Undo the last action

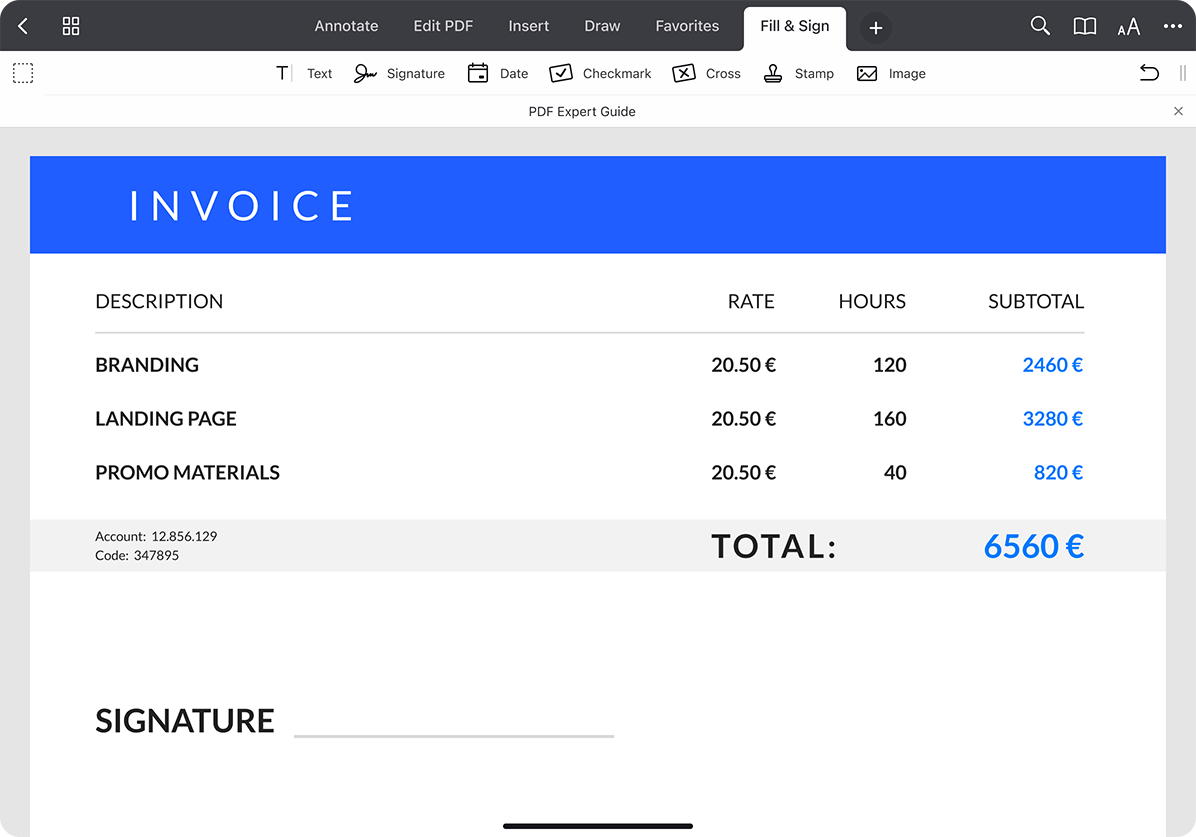tap(1149, 73)
